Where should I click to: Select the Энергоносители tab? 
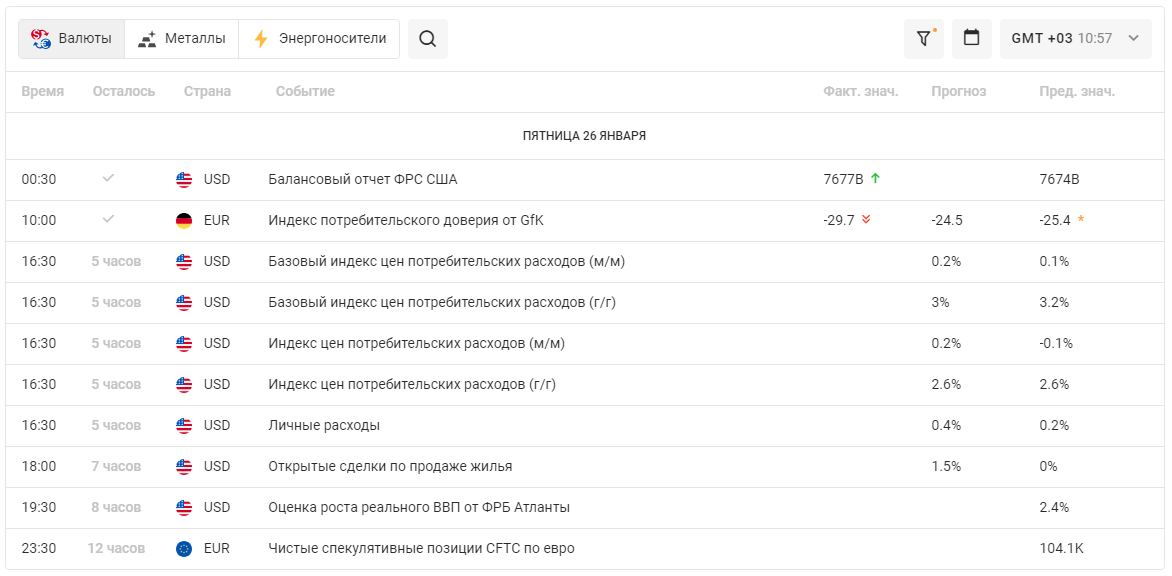click(x=319, y=39)
